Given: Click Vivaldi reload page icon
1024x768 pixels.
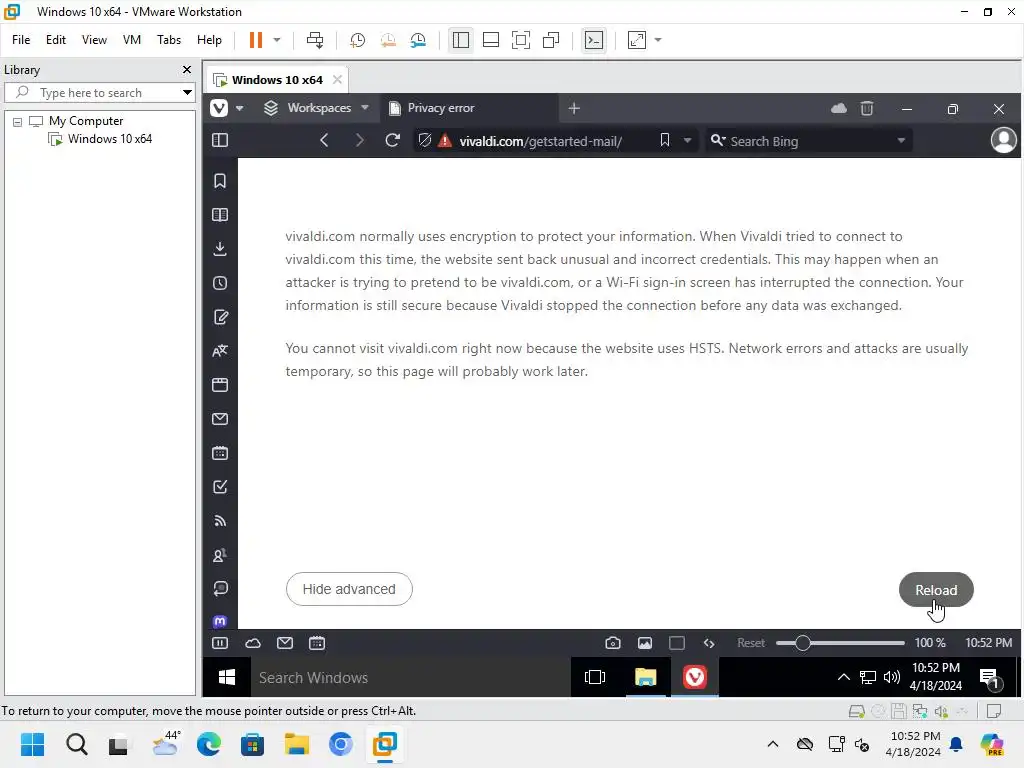Looking at the screenshot, I should tap(392, 140).
